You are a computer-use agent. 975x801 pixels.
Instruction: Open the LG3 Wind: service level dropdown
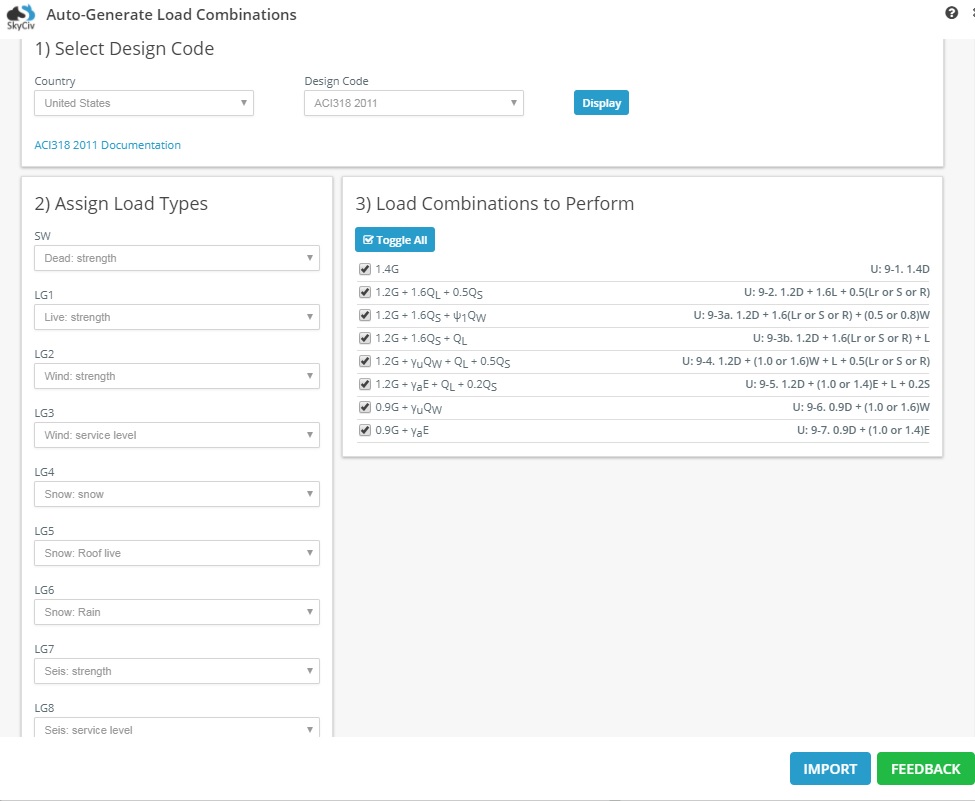point(177,435)
